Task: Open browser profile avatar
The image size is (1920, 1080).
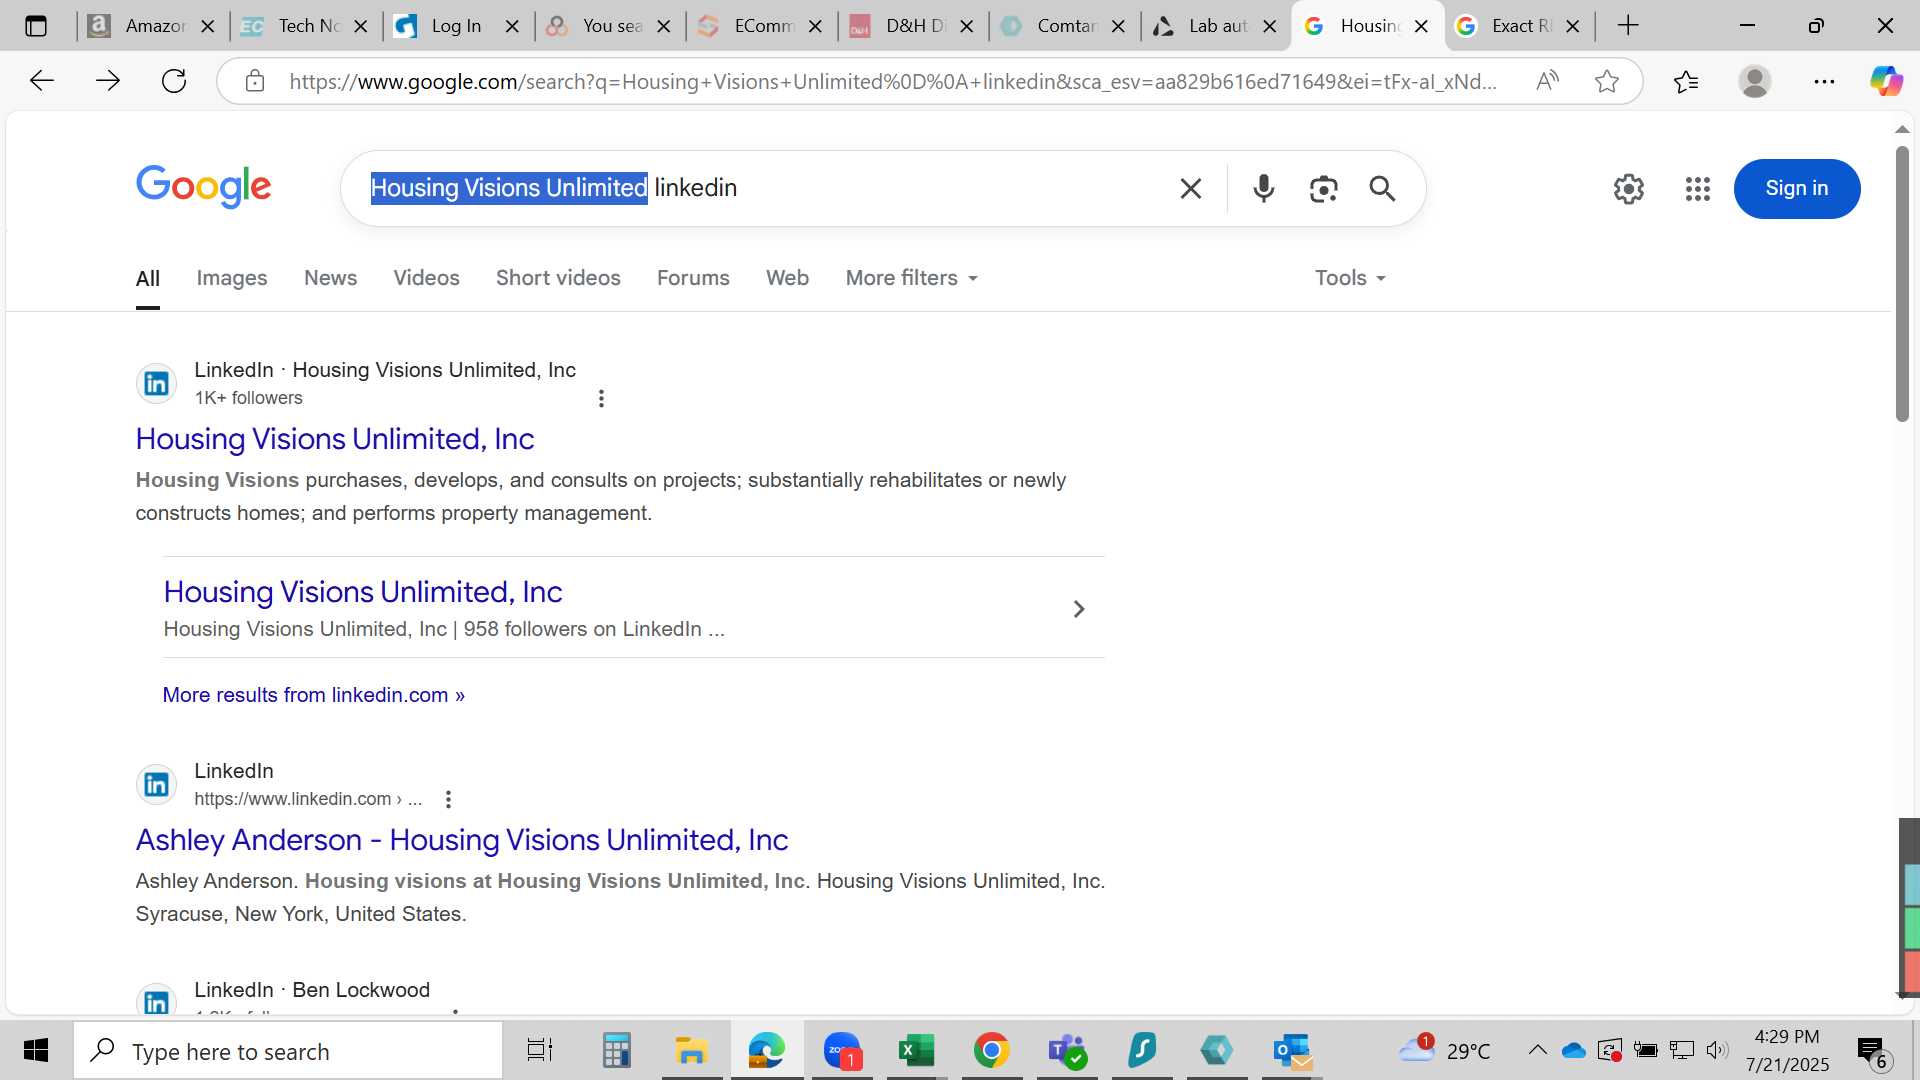Action: (1755, 81)
